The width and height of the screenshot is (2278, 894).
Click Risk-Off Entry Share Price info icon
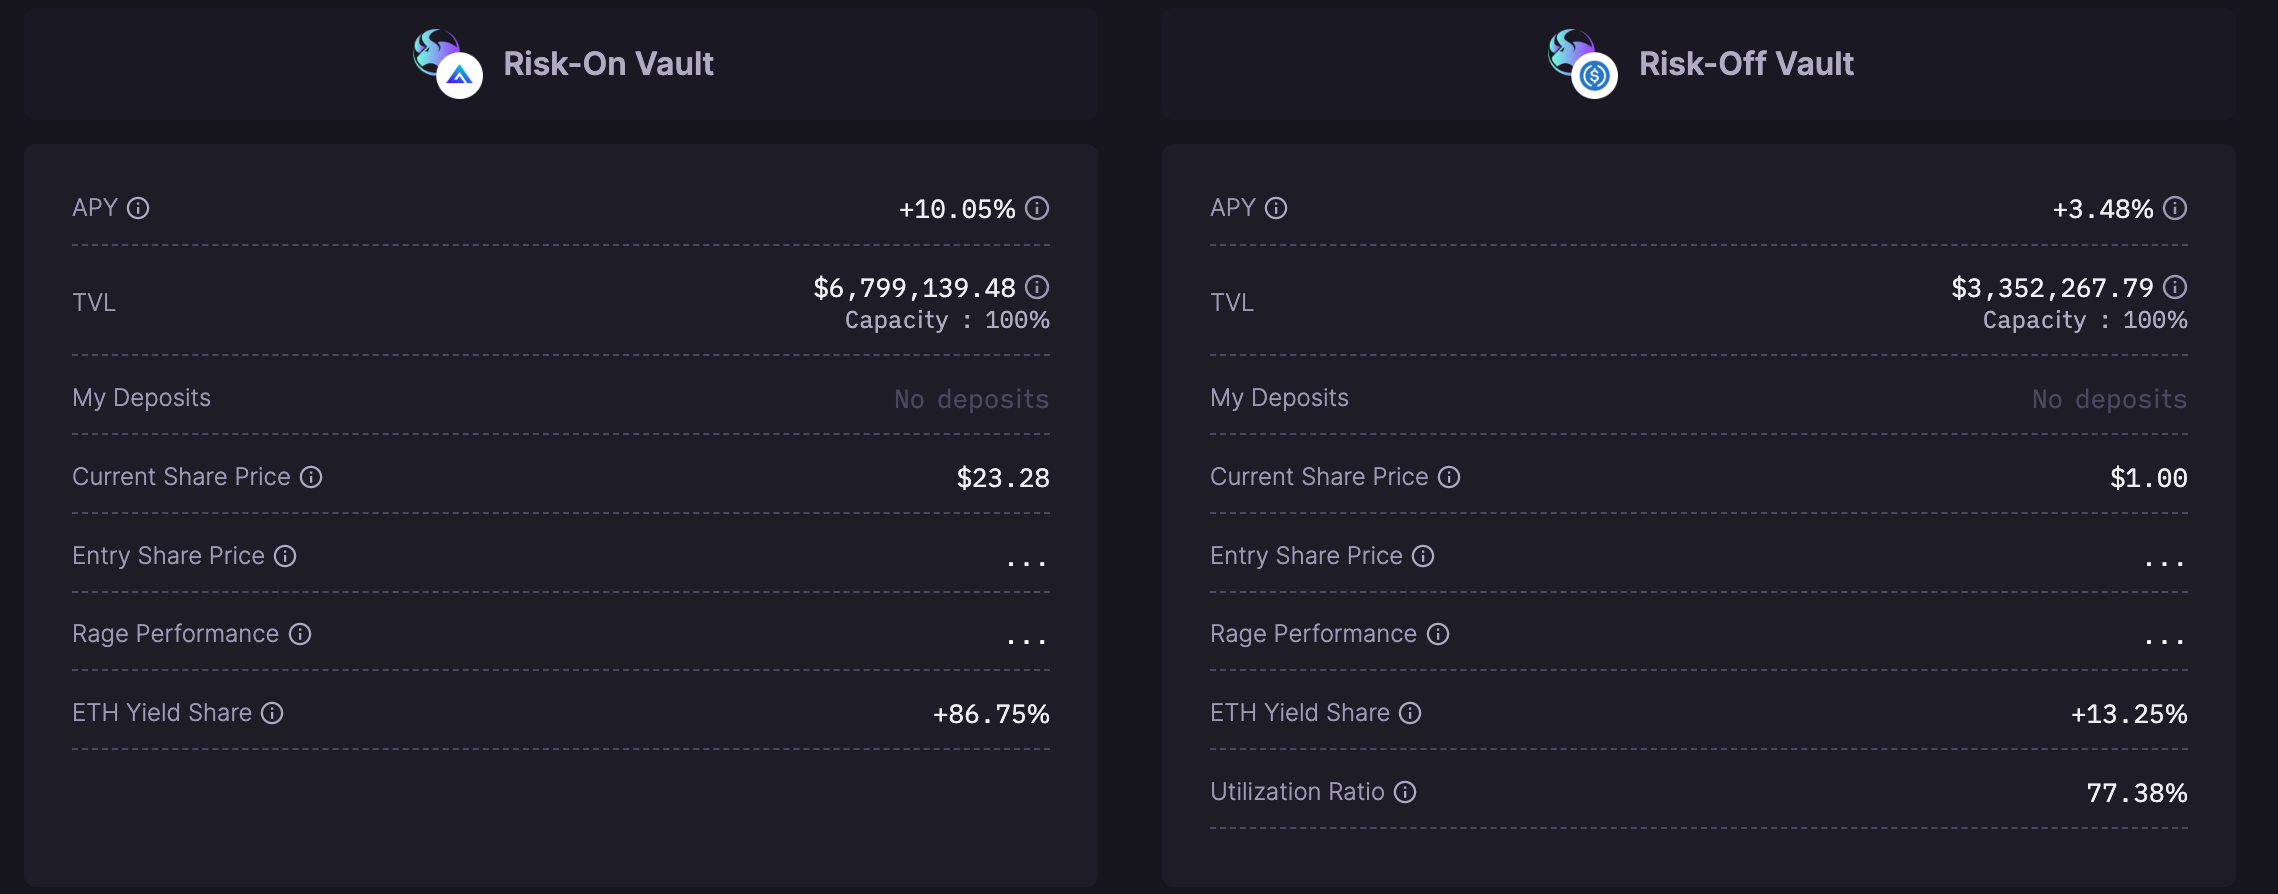[1423, 556]
